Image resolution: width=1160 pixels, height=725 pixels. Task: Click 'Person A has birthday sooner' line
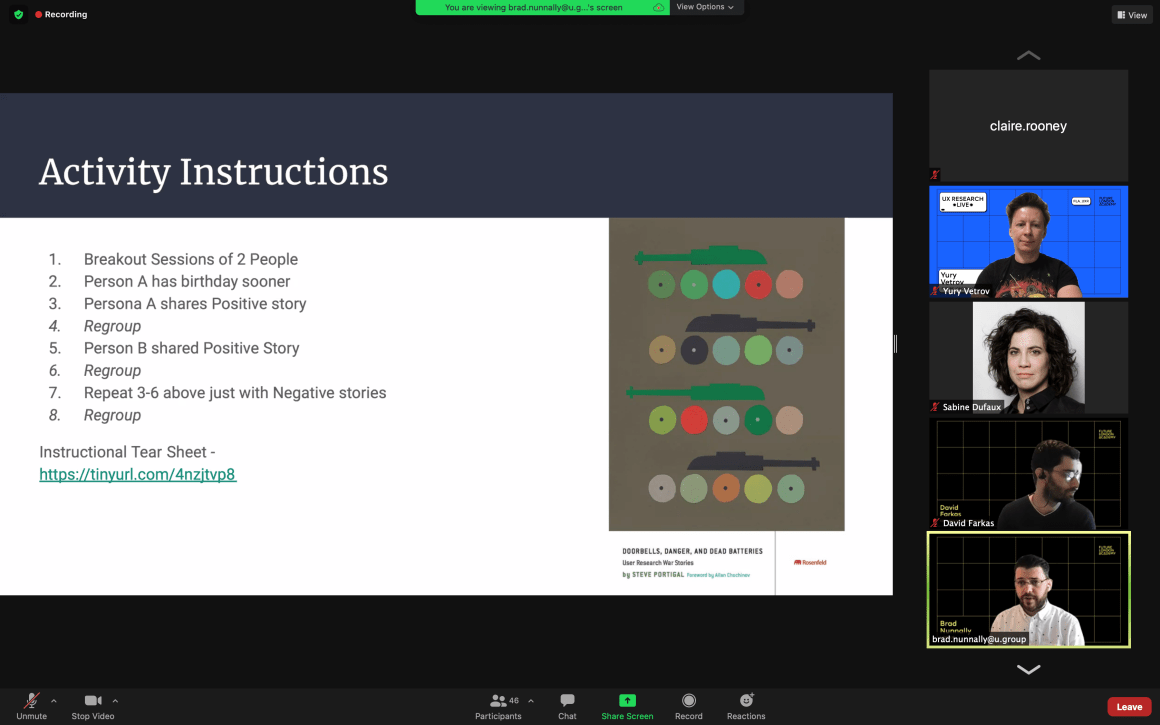[186, 281]
